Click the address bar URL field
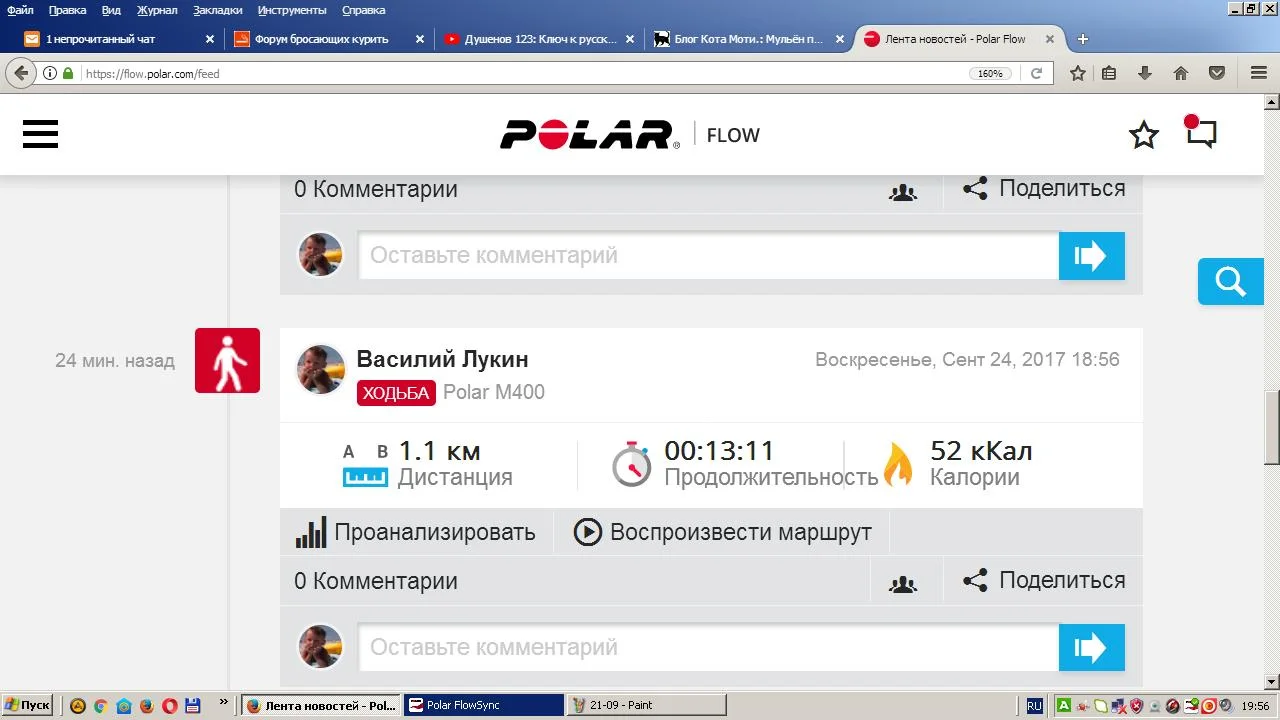This screenshot has width=1280, height=720. tap(520, 73)
